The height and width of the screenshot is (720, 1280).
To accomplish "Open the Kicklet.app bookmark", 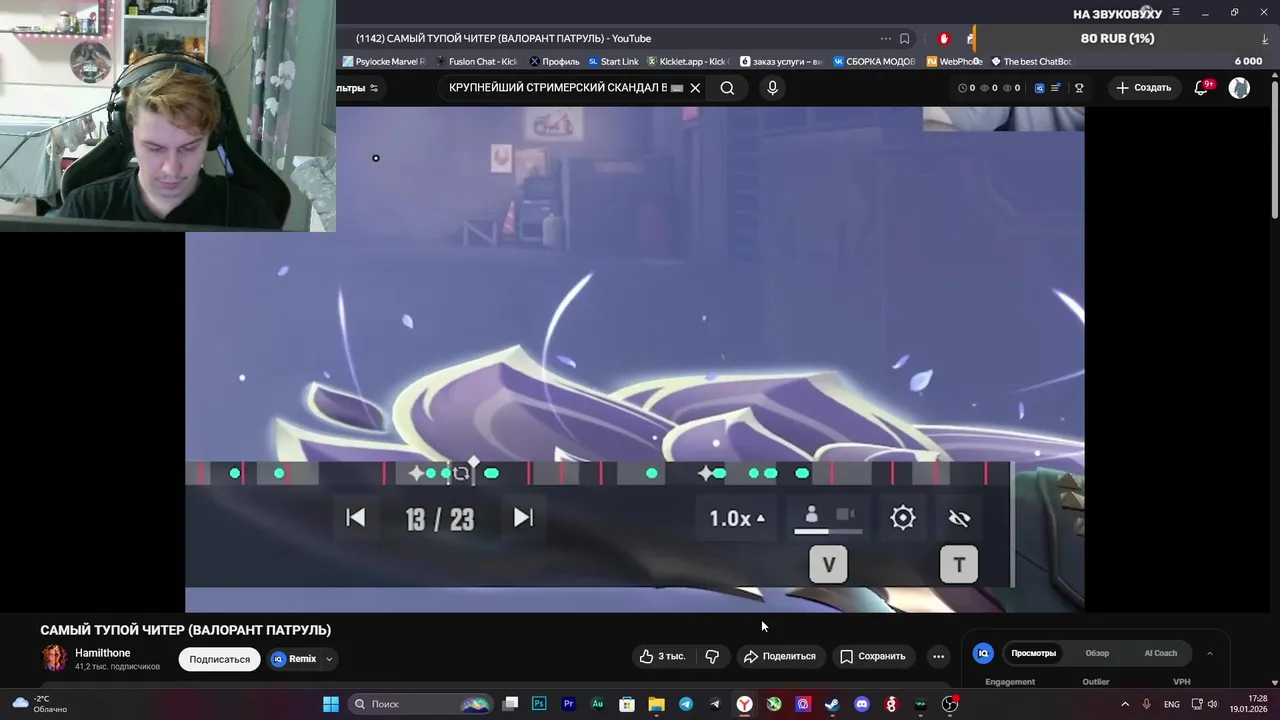I will click(689, 62).
